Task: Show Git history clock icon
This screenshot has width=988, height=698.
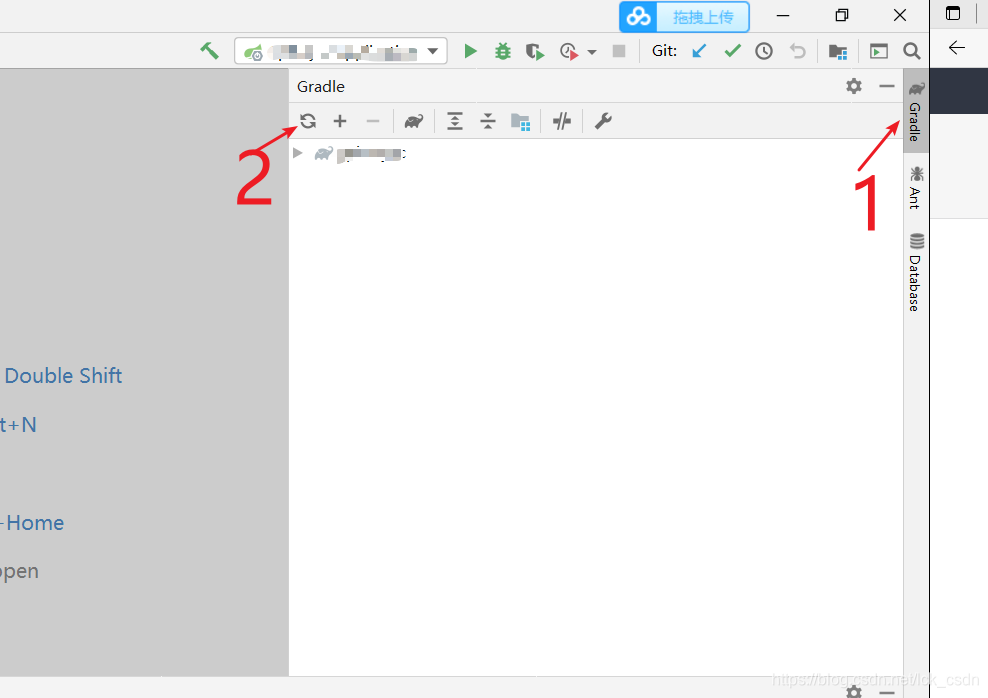Action: 764,51
